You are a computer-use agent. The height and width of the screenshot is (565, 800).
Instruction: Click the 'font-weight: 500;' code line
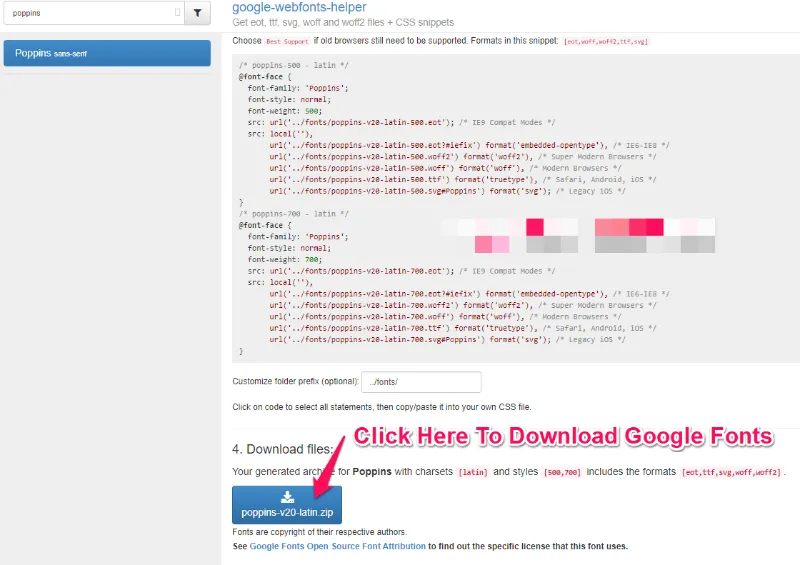[x=285, y=111]
